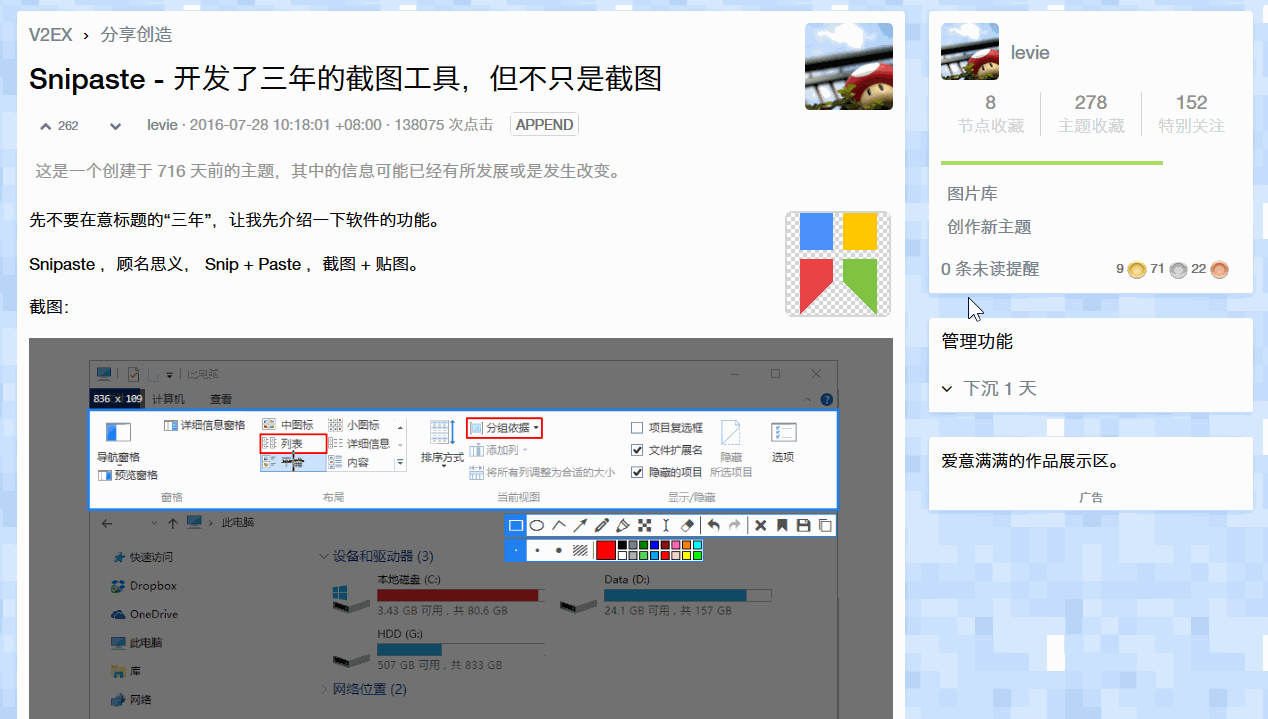Viewport: 1268px width, 719px height.
Task: Choose the arrow annotation tool
Action: [x=580, y=526]
